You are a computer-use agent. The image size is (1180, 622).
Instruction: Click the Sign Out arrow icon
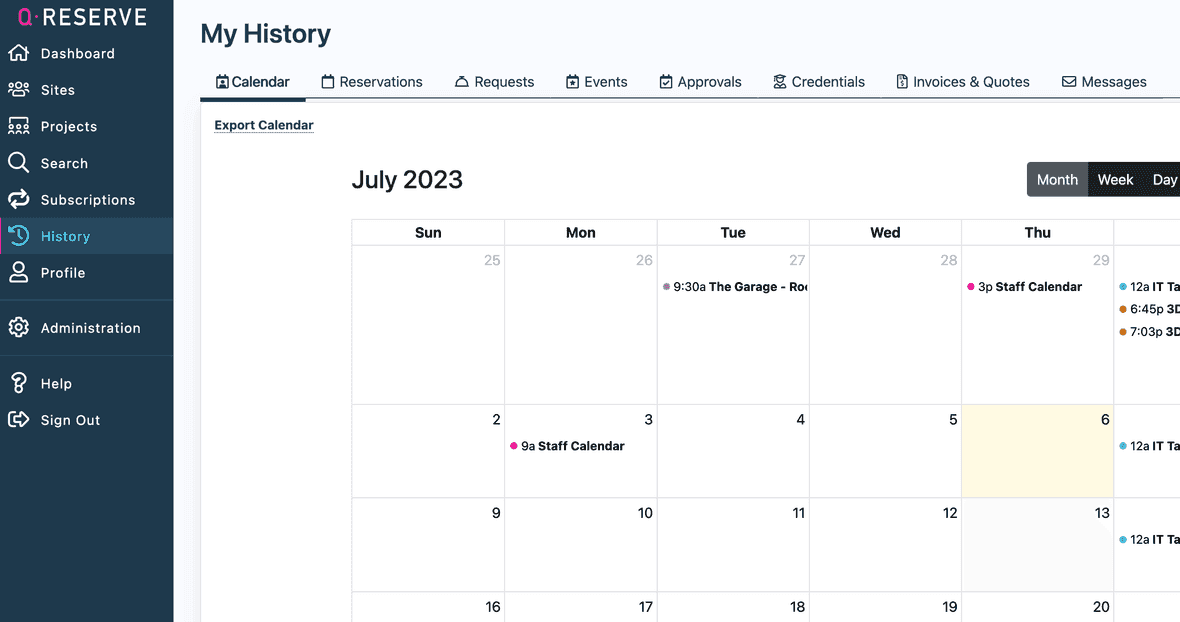tap(18, 419)
